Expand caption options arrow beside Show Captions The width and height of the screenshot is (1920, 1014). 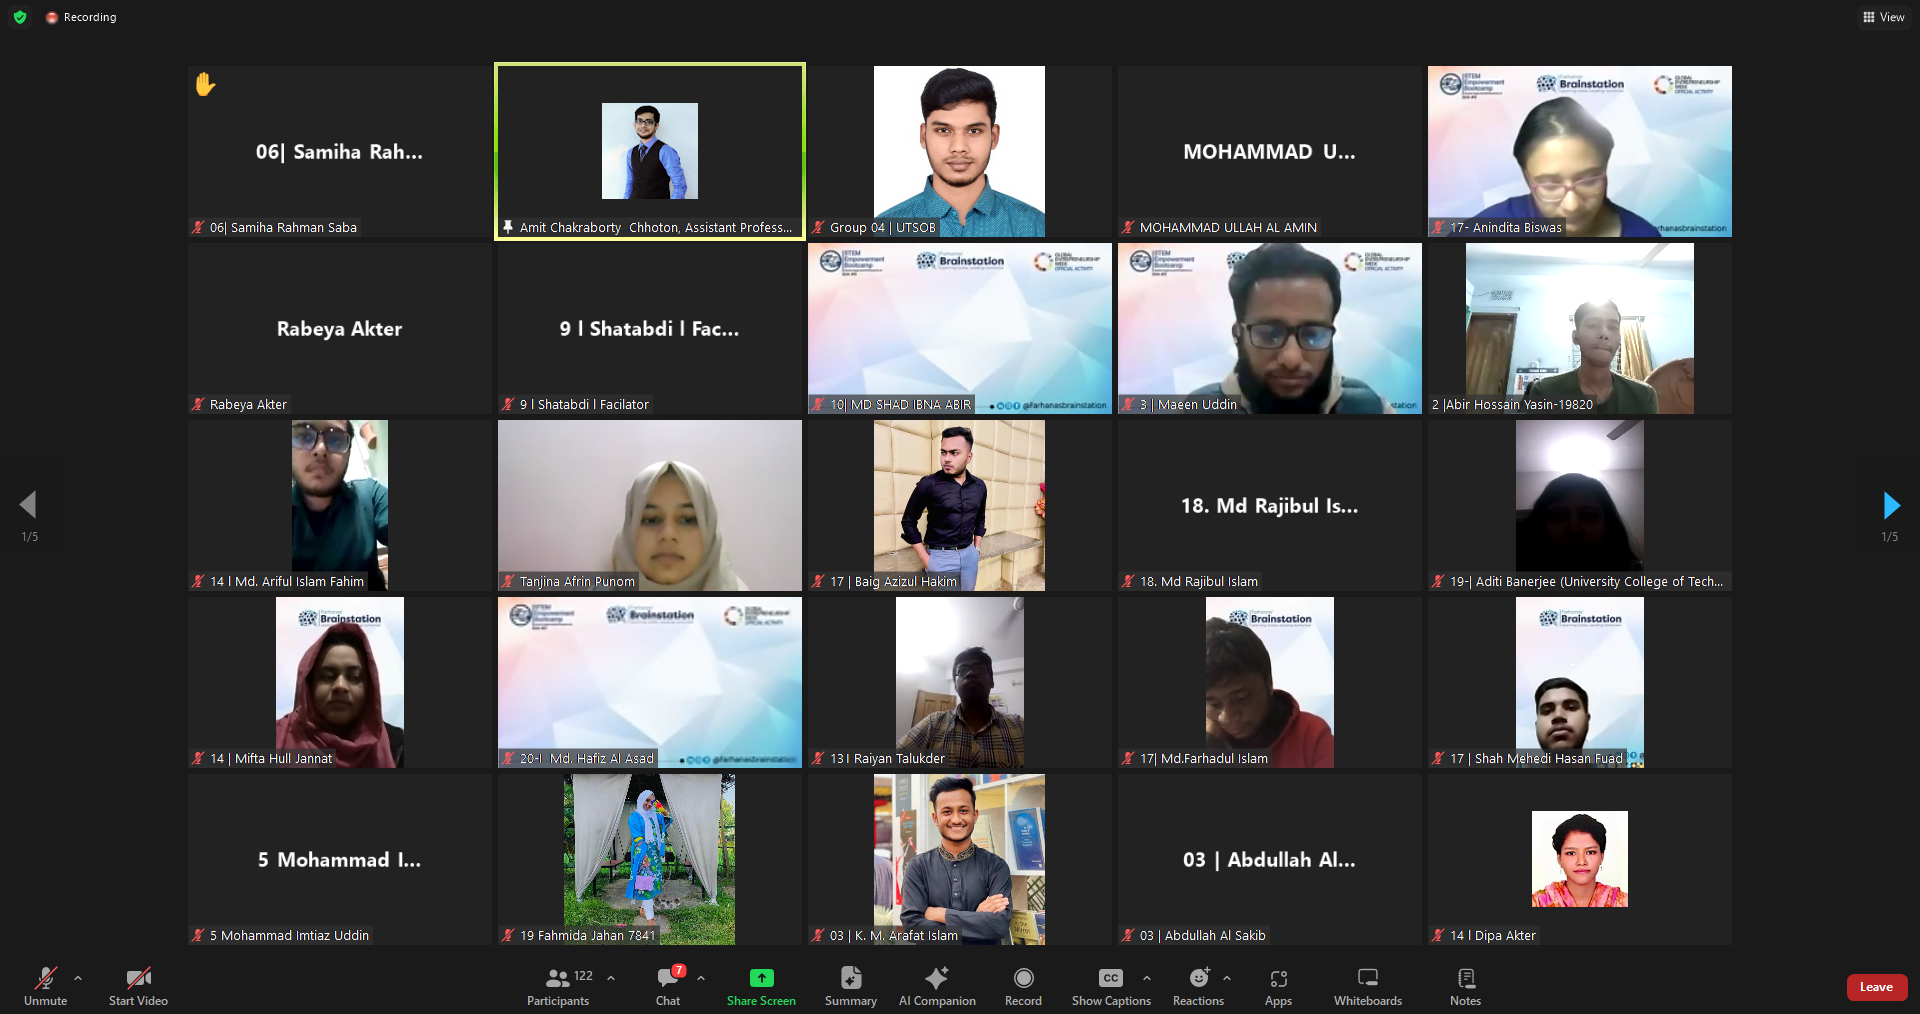pos(1147,978)
